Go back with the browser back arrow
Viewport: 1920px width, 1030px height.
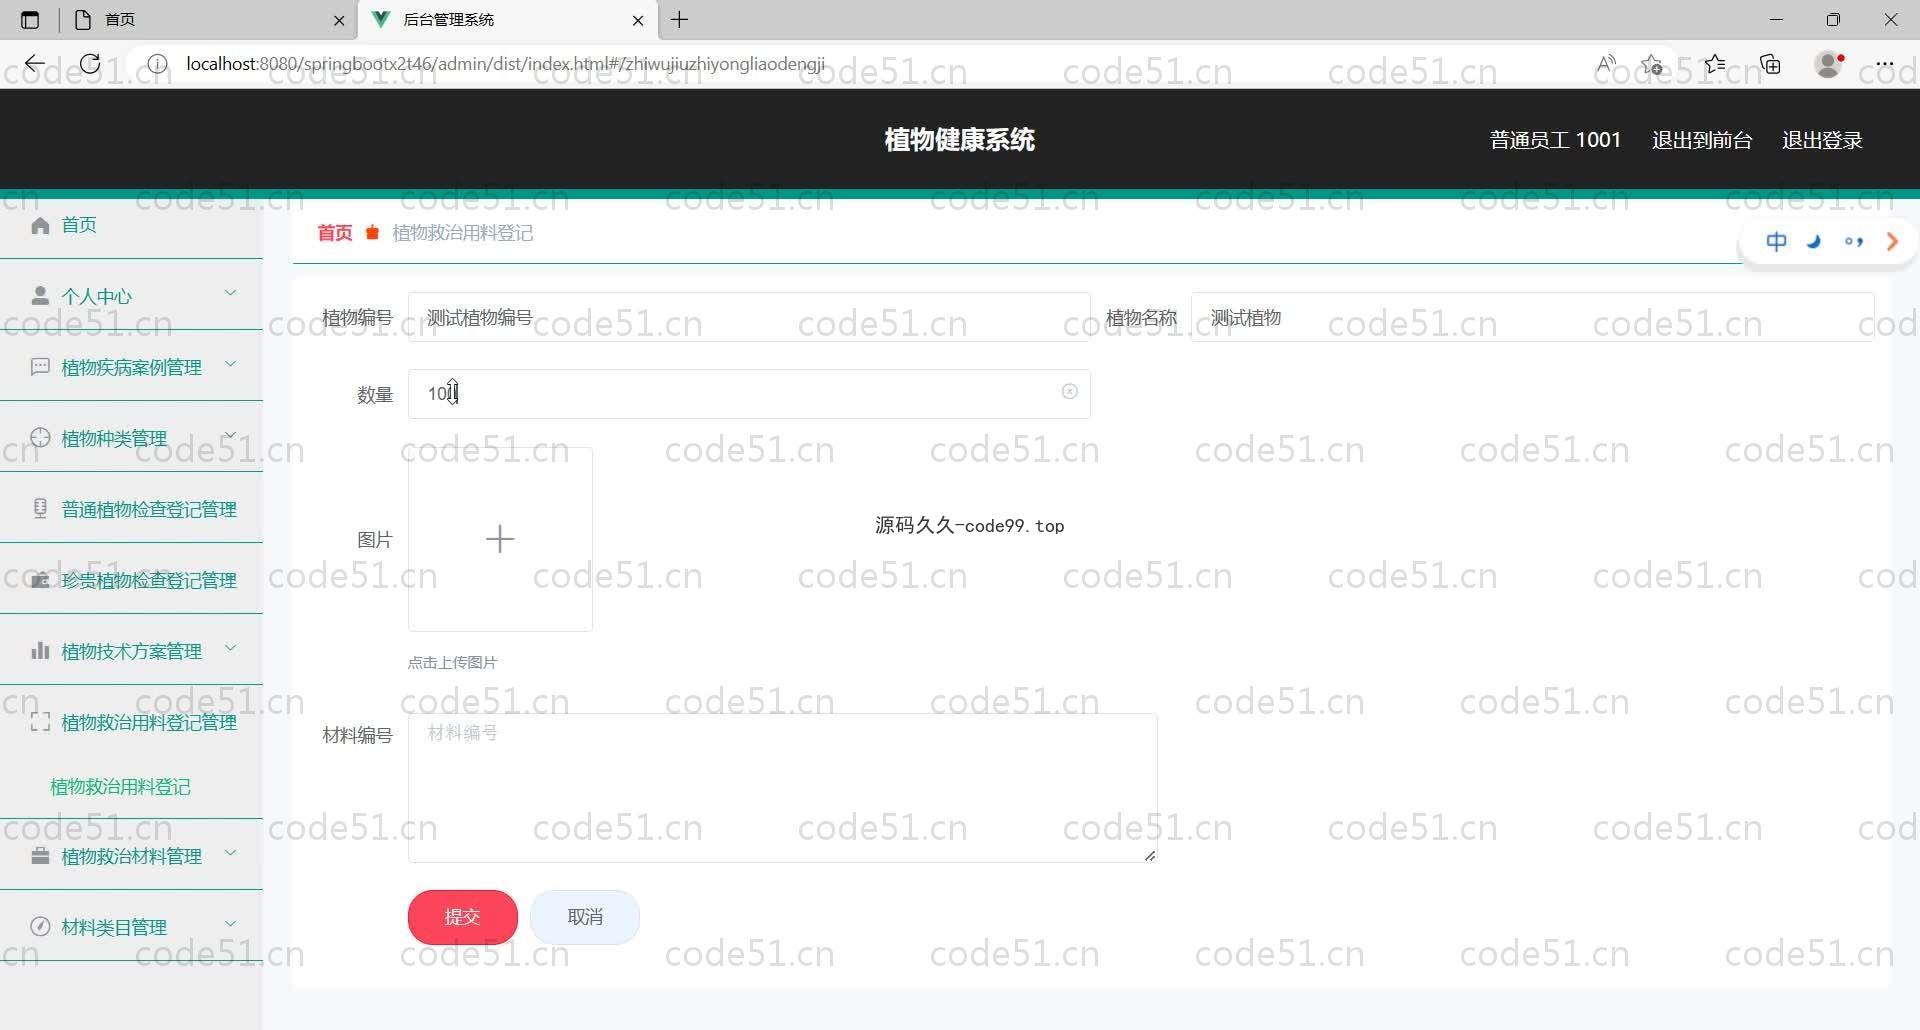[35, 64]
